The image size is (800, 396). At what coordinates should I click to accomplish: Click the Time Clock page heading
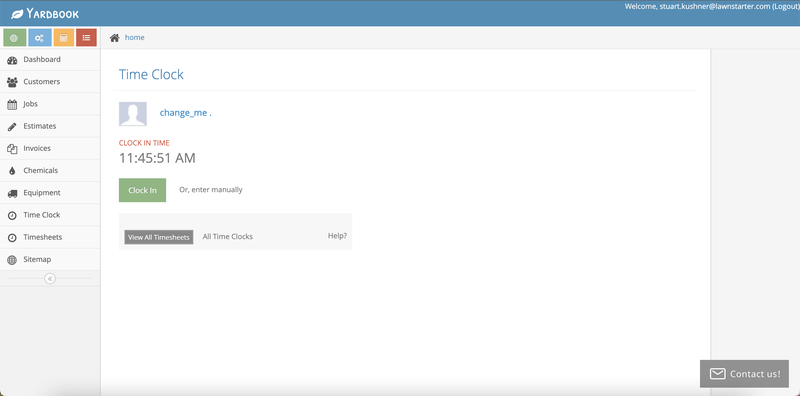151,75
